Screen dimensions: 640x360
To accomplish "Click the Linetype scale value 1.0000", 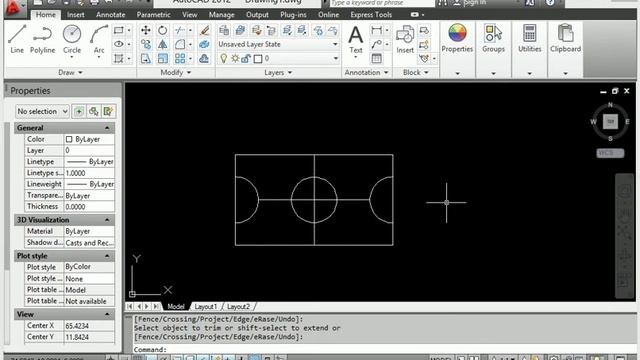I will point(89,173).
